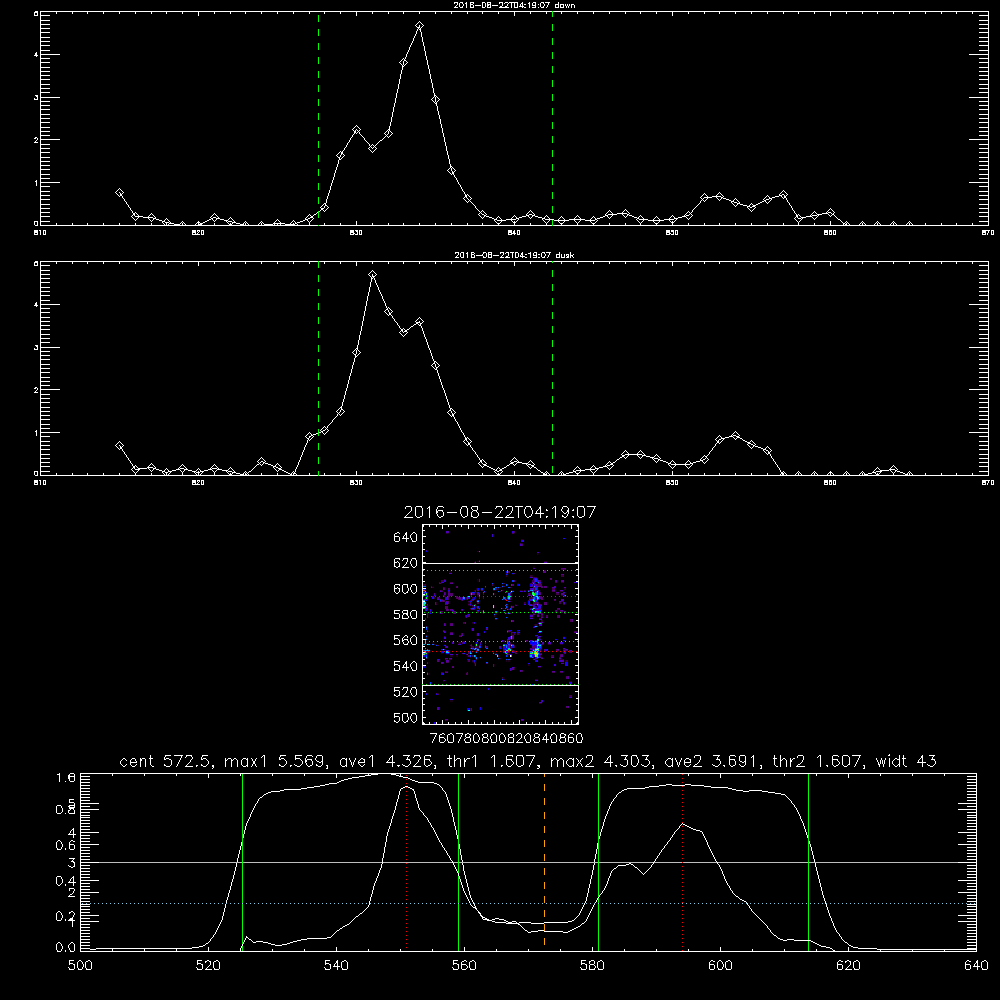Click the heatmap image thumbnail

(500, 624)
